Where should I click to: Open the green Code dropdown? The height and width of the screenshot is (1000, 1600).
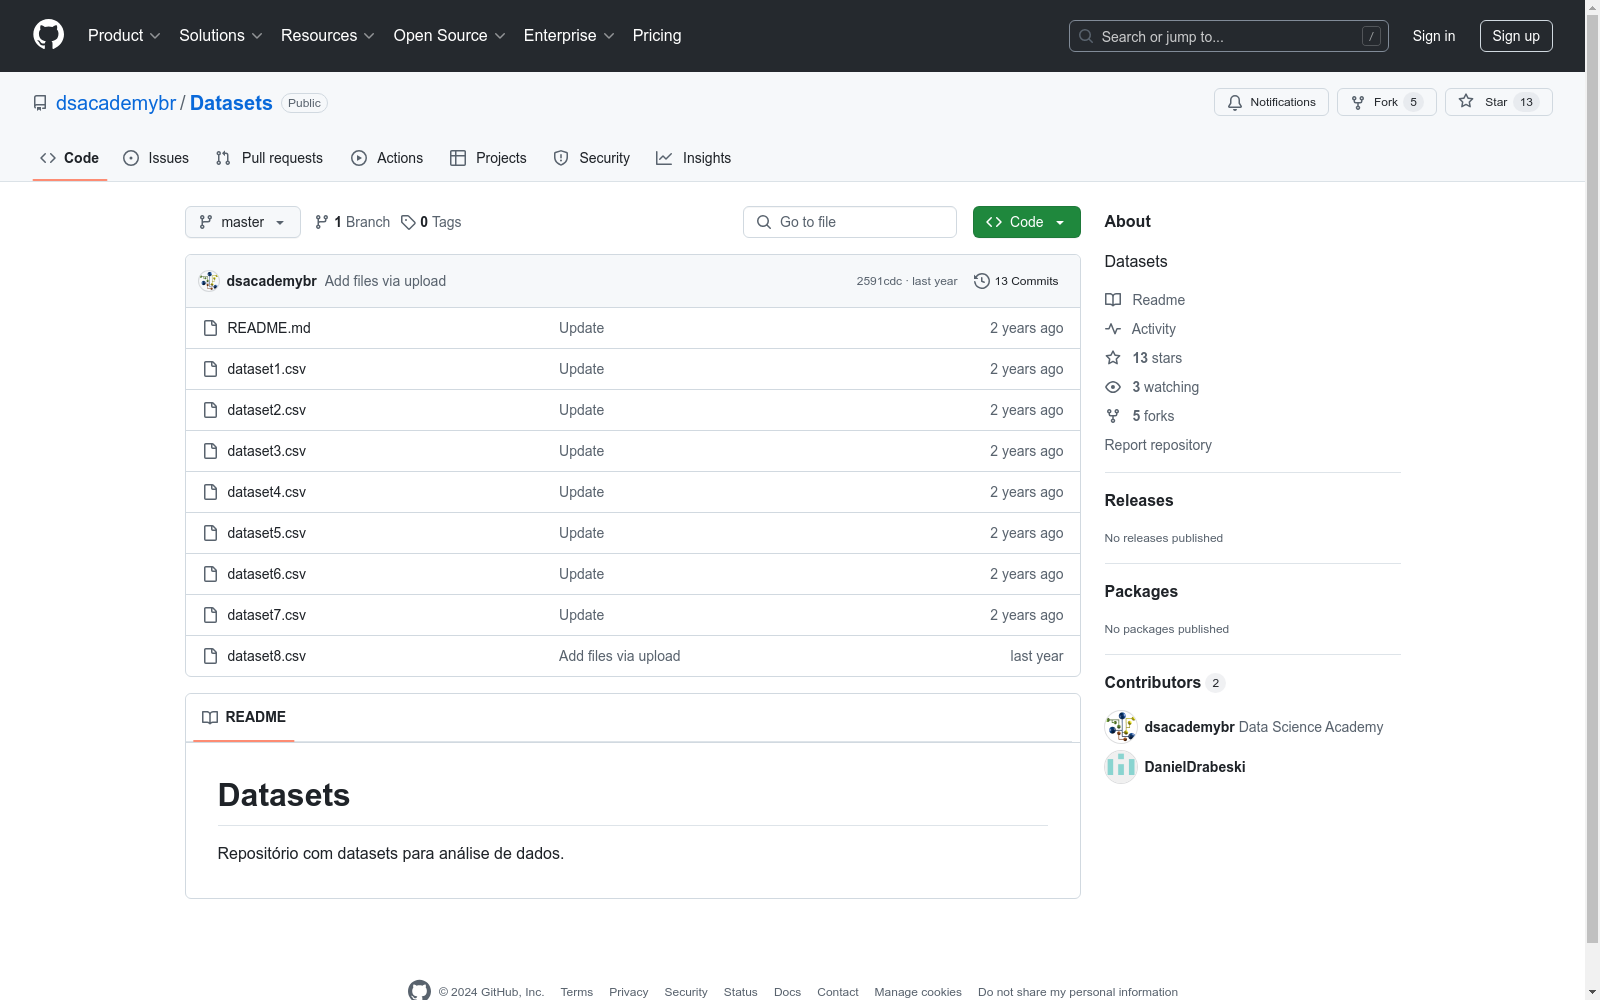tap(1026, 222)
